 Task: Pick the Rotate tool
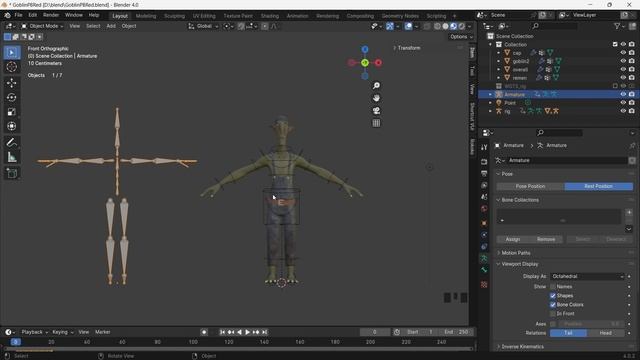[12, 98]
